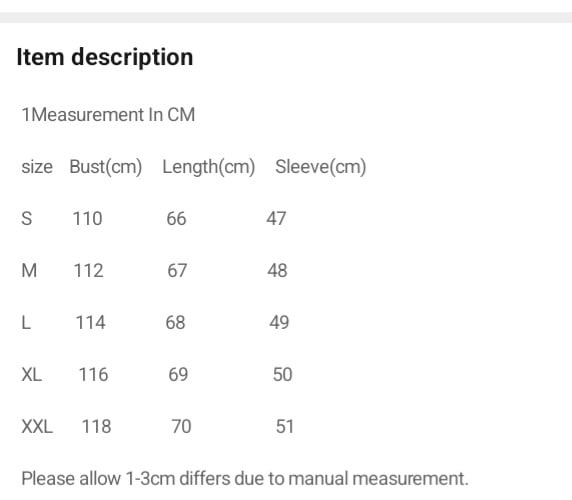Click the sleeve value 50

tap(283, 375)
